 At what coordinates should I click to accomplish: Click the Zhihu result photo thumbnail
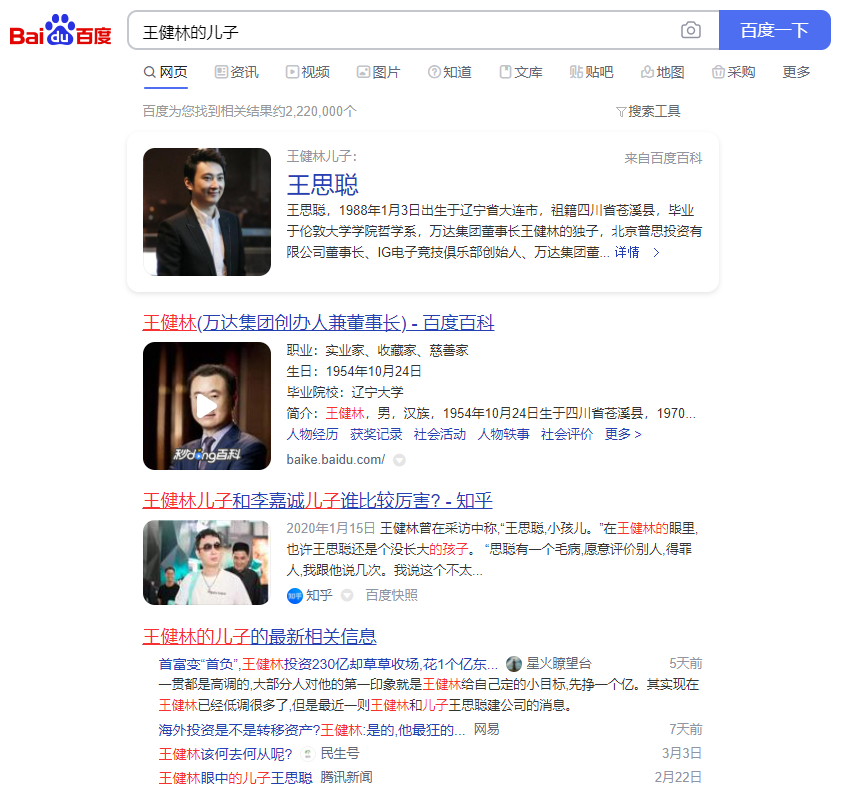pyautogui.click(x=206, y=562)
